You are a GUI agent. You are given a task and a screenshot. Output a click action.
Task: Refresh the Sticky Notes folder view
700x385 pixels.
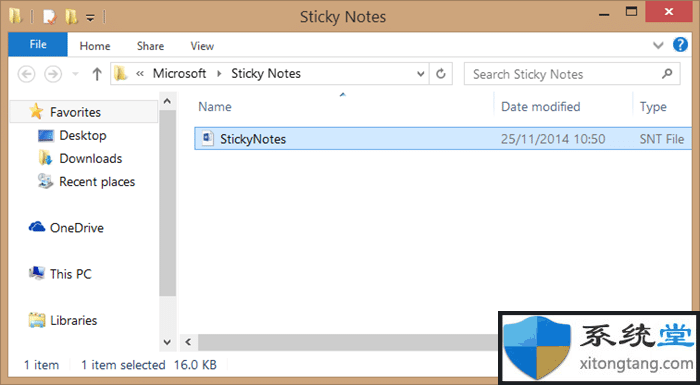(x=441, y=74)
